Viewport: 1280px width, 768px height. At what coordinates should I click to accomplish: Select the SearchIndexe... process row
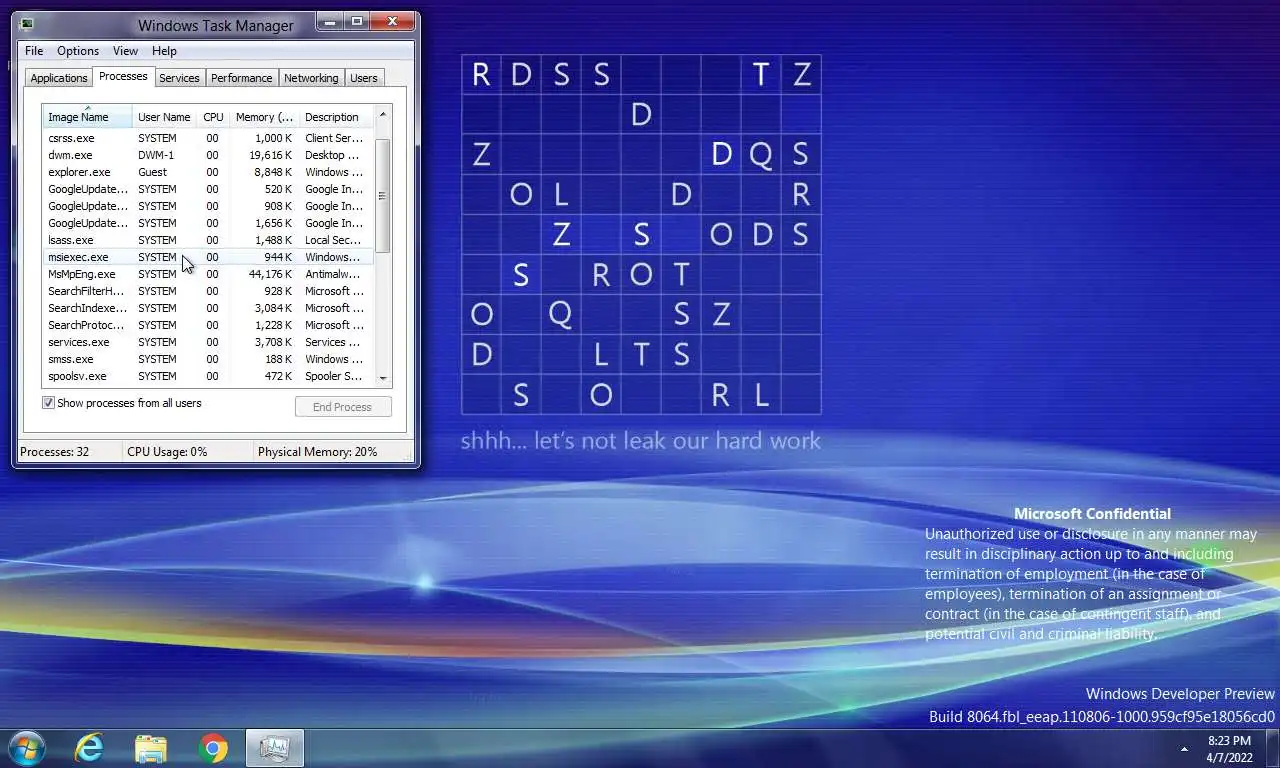pos(208,308)
